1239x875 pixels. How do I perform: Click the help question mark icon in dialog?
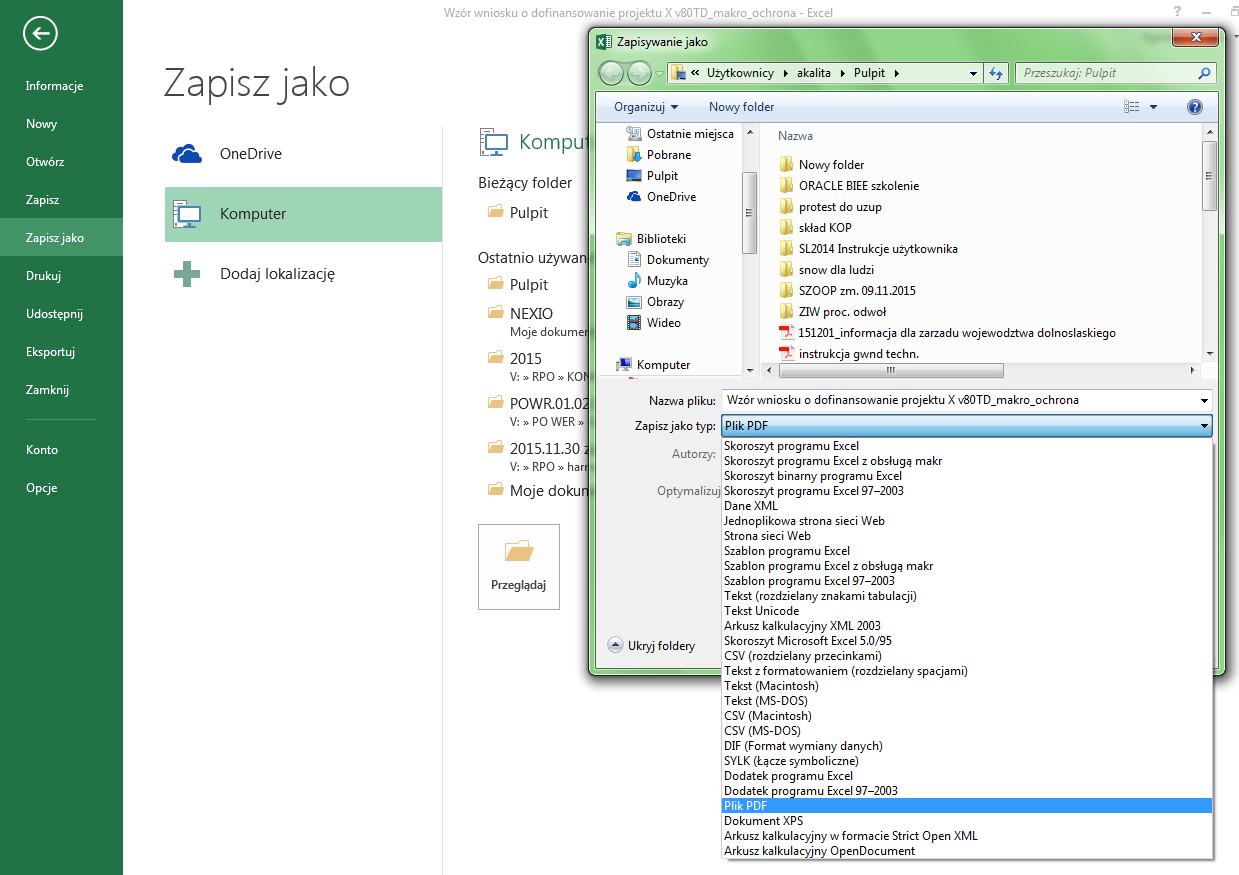click(x=1194, y=107)
